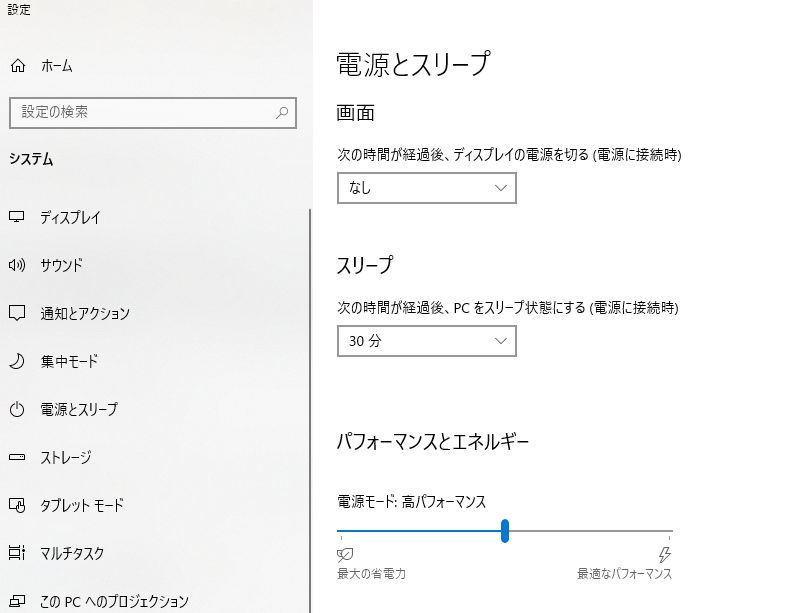Click the Tablet mode icon
Image resolution: width=799 pixels, height=613 pixels.
point(17,505)
